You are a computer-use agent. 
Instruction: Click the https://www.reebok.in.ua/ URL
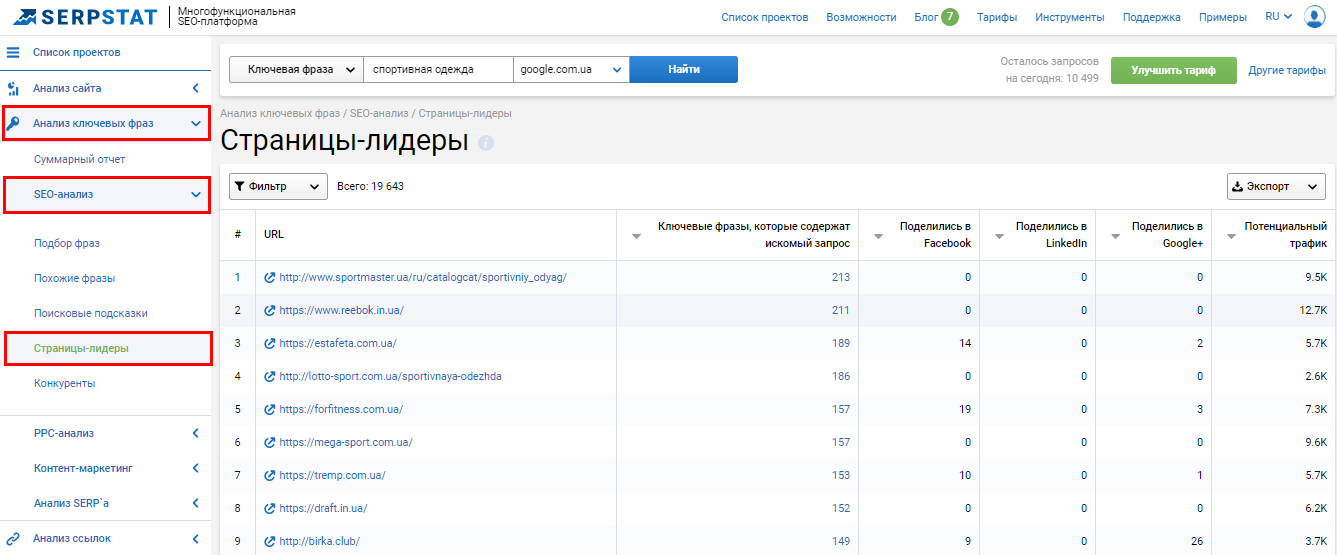tap(341, 311)
